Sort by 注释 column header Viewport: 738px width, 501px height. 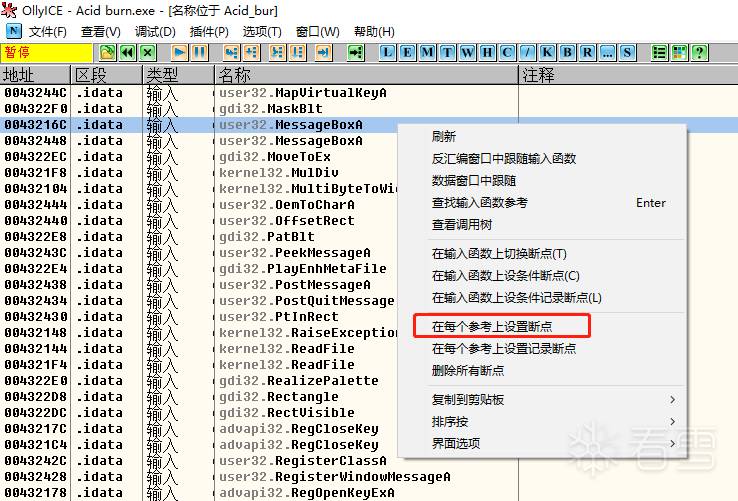point(628,75)
